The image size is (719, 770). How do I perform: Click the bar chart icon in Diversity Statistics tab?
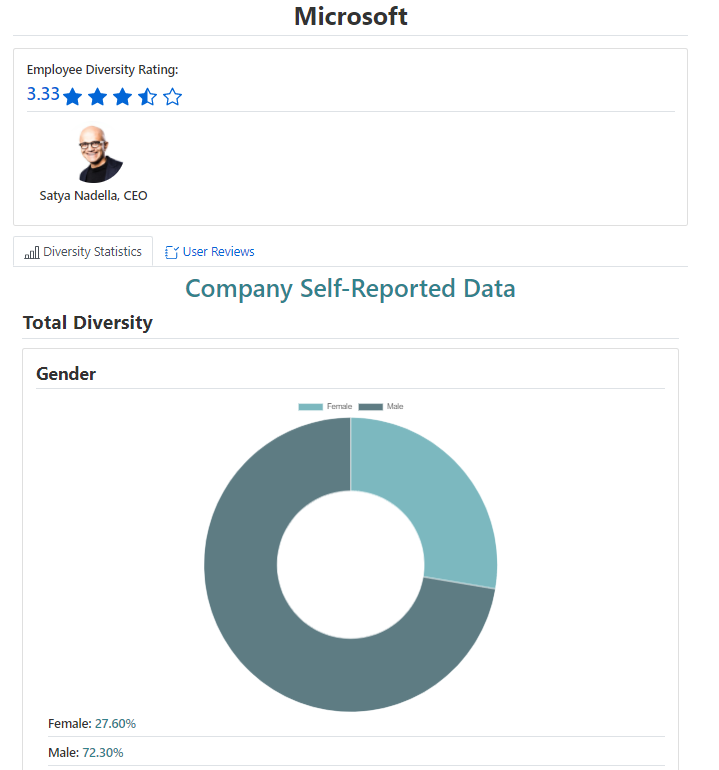tap(32, 252)
